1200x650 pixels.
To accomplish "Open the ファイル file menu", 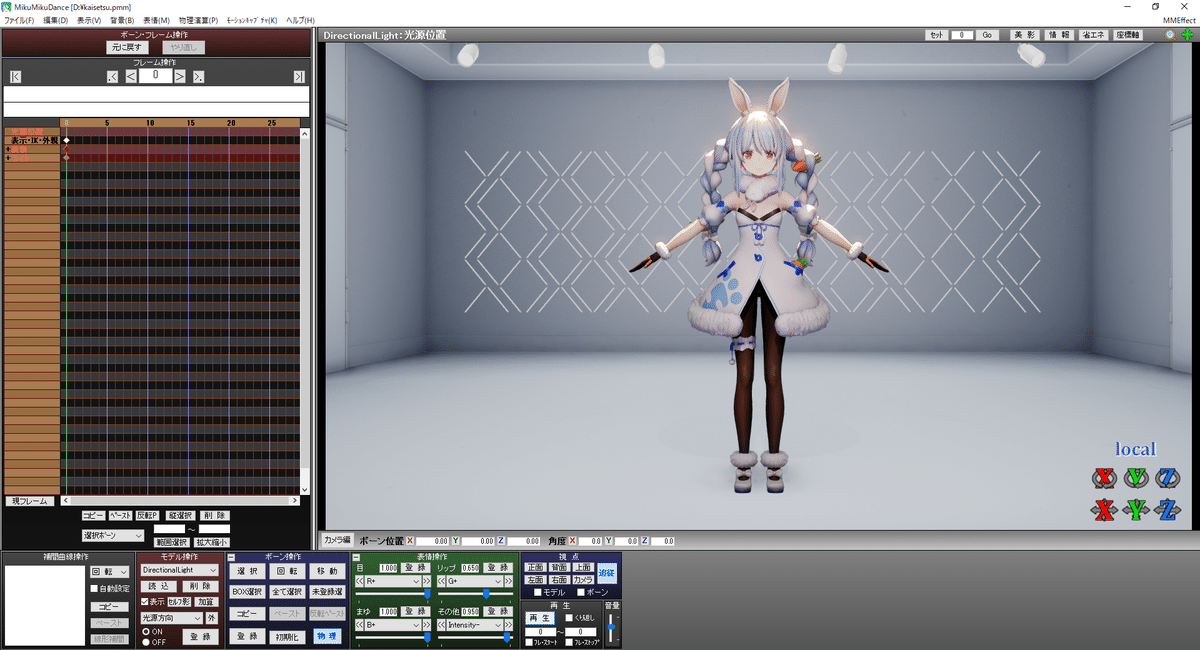I will pyautogui.click(x=20, y=19).
